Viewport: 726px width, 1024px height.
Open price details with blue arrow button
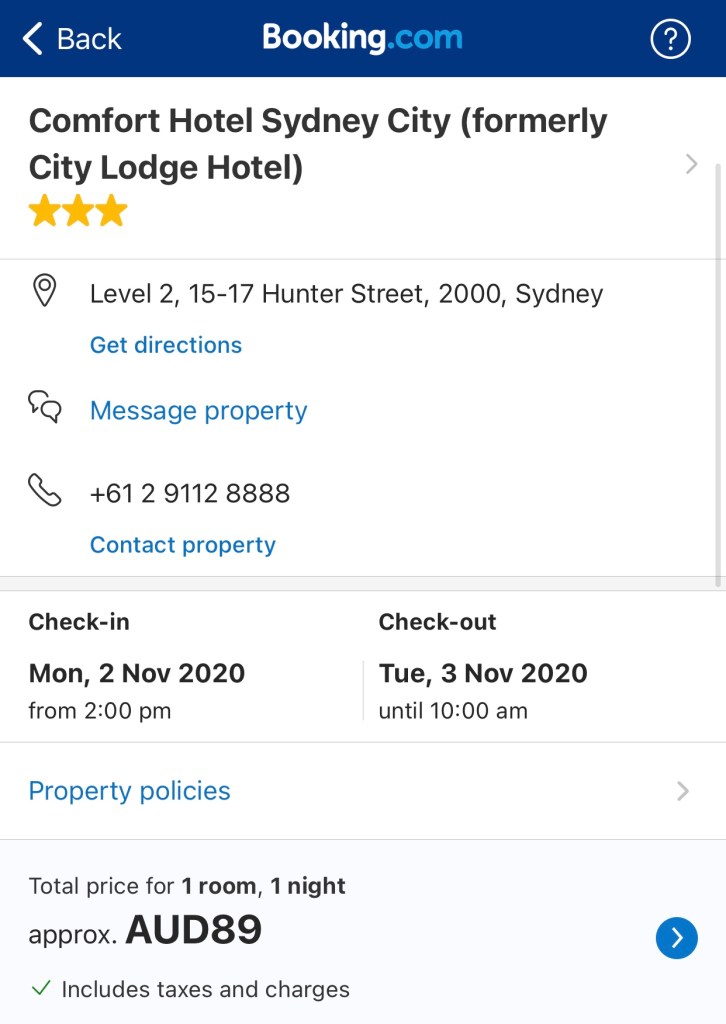(676, 938)
